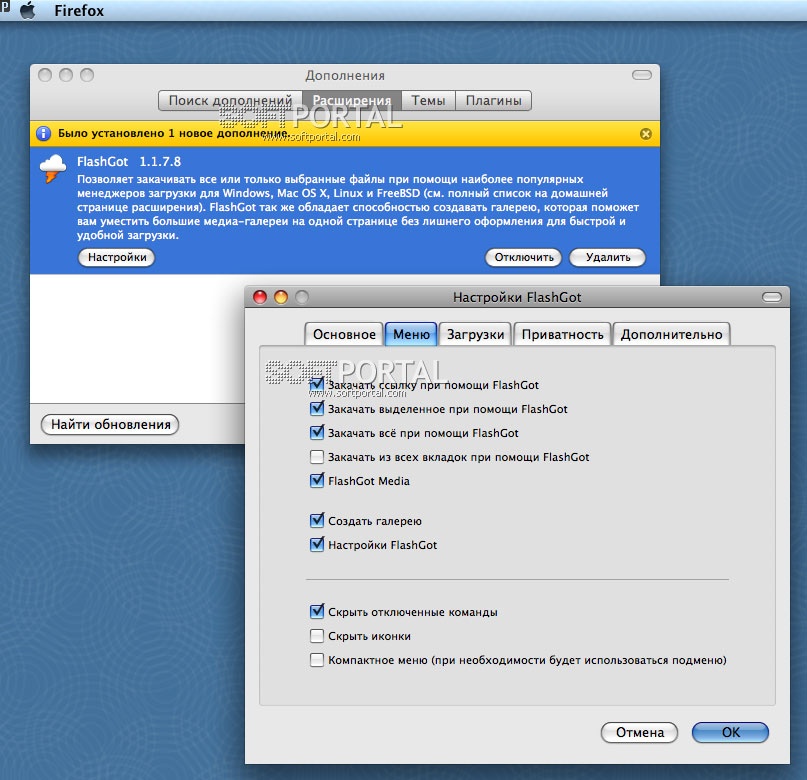Select the Расширения tab
Viewport: 807px width, 780px height.
352,100
